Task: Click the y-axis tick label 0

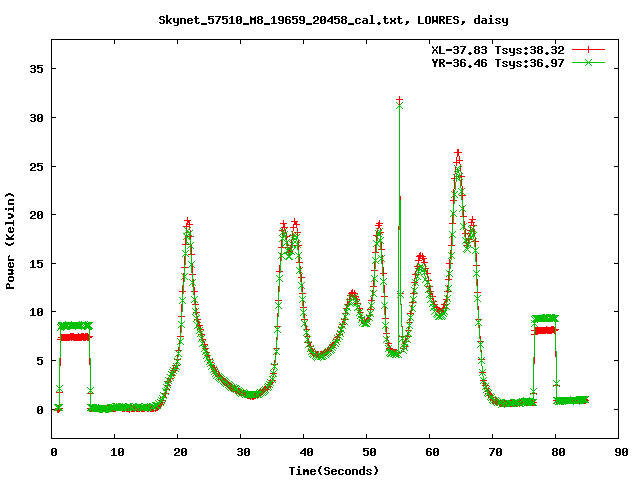Action: click(40, 410)
